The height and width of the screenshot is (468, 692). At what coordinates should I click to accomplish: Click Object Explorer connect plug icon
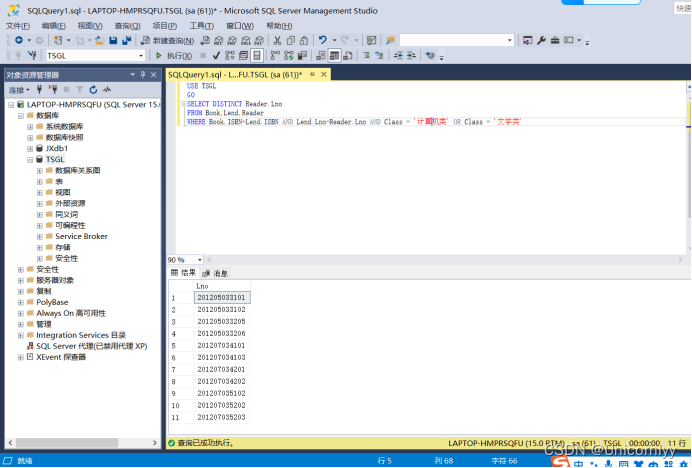pyautogui.click(x=39, y=90)
